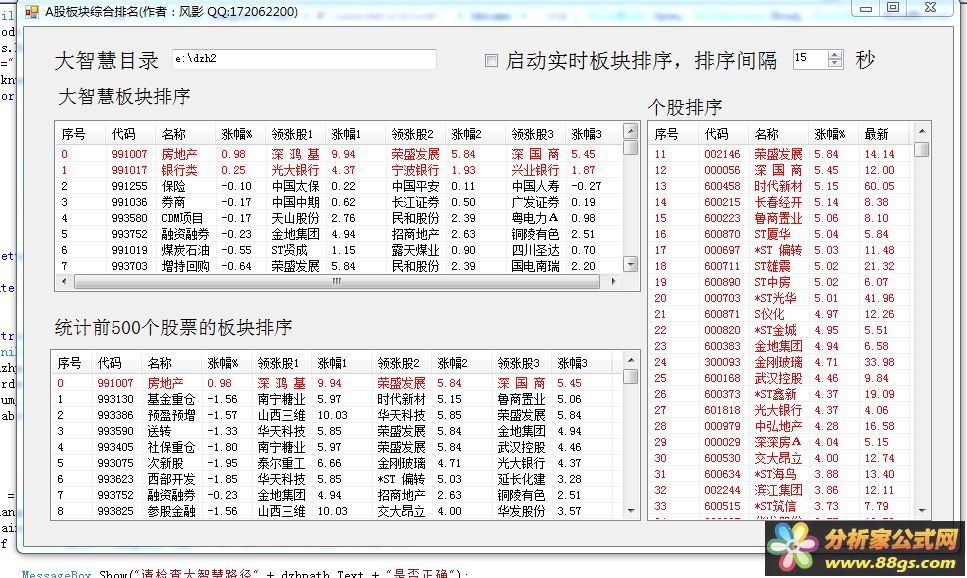Select the 基金重仓 row in bottom table
The height and width of the screenshot is (578, 967).
pos(338,399)
